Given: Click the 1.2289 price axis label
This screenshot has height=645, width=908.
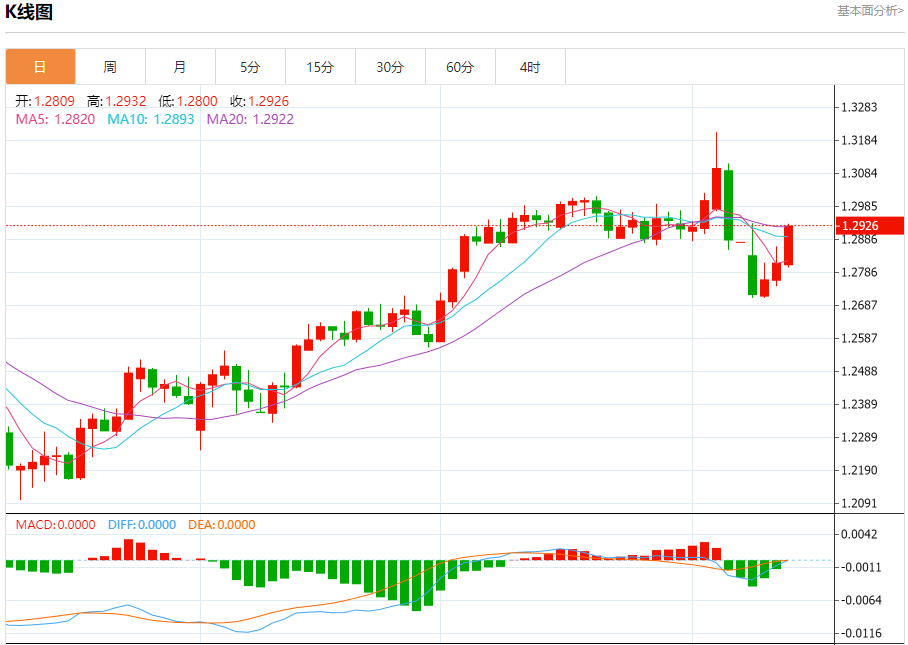Looking at the screenshot, I should (859, 437).
